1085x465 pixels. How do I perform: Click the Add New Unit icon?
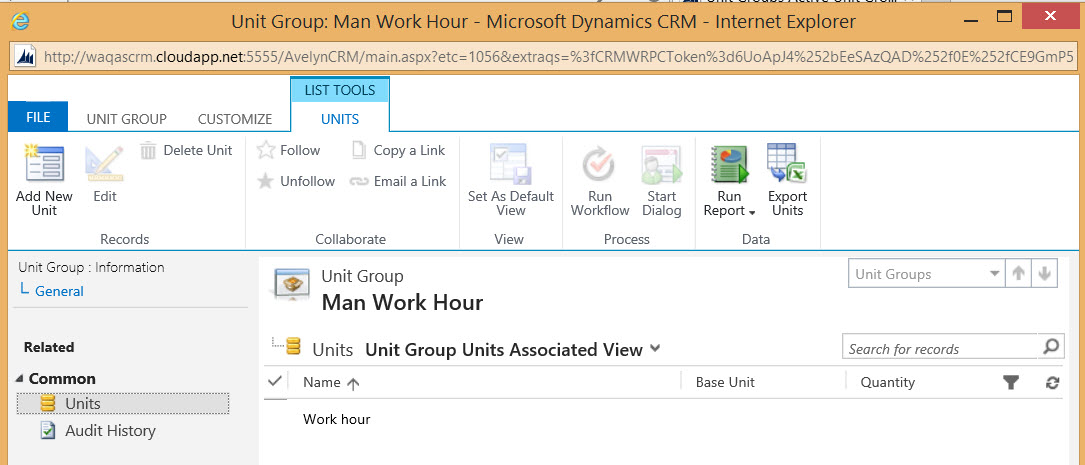pos(44,163)
